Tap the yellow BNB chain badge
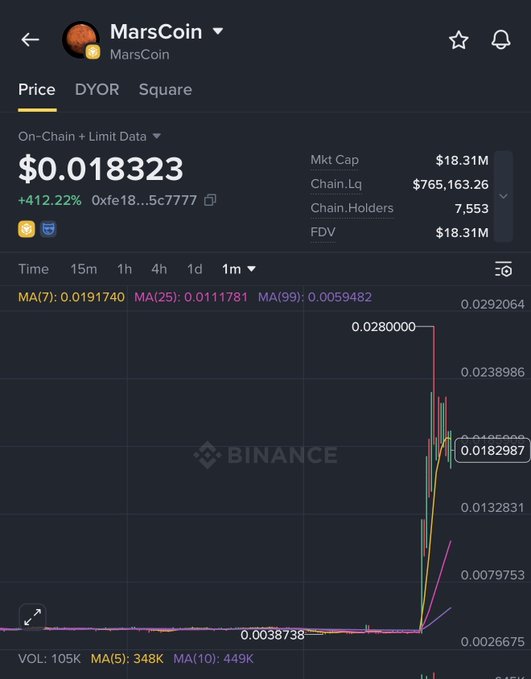531x679 pixels. pyautogui.click(x=26, y=229)
